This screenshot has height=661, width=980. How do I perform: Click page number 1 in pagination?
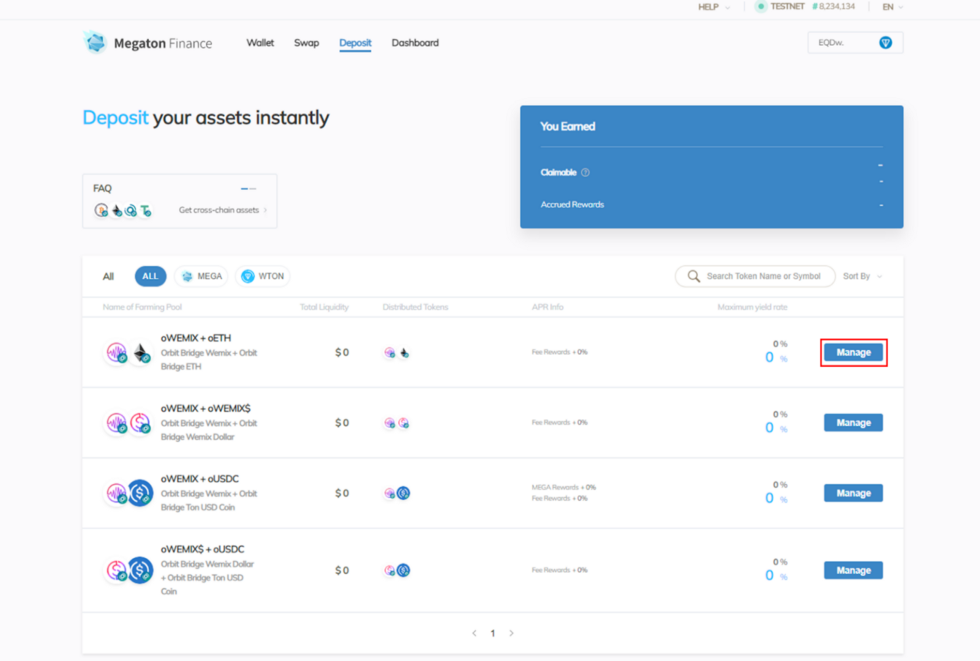492,633
